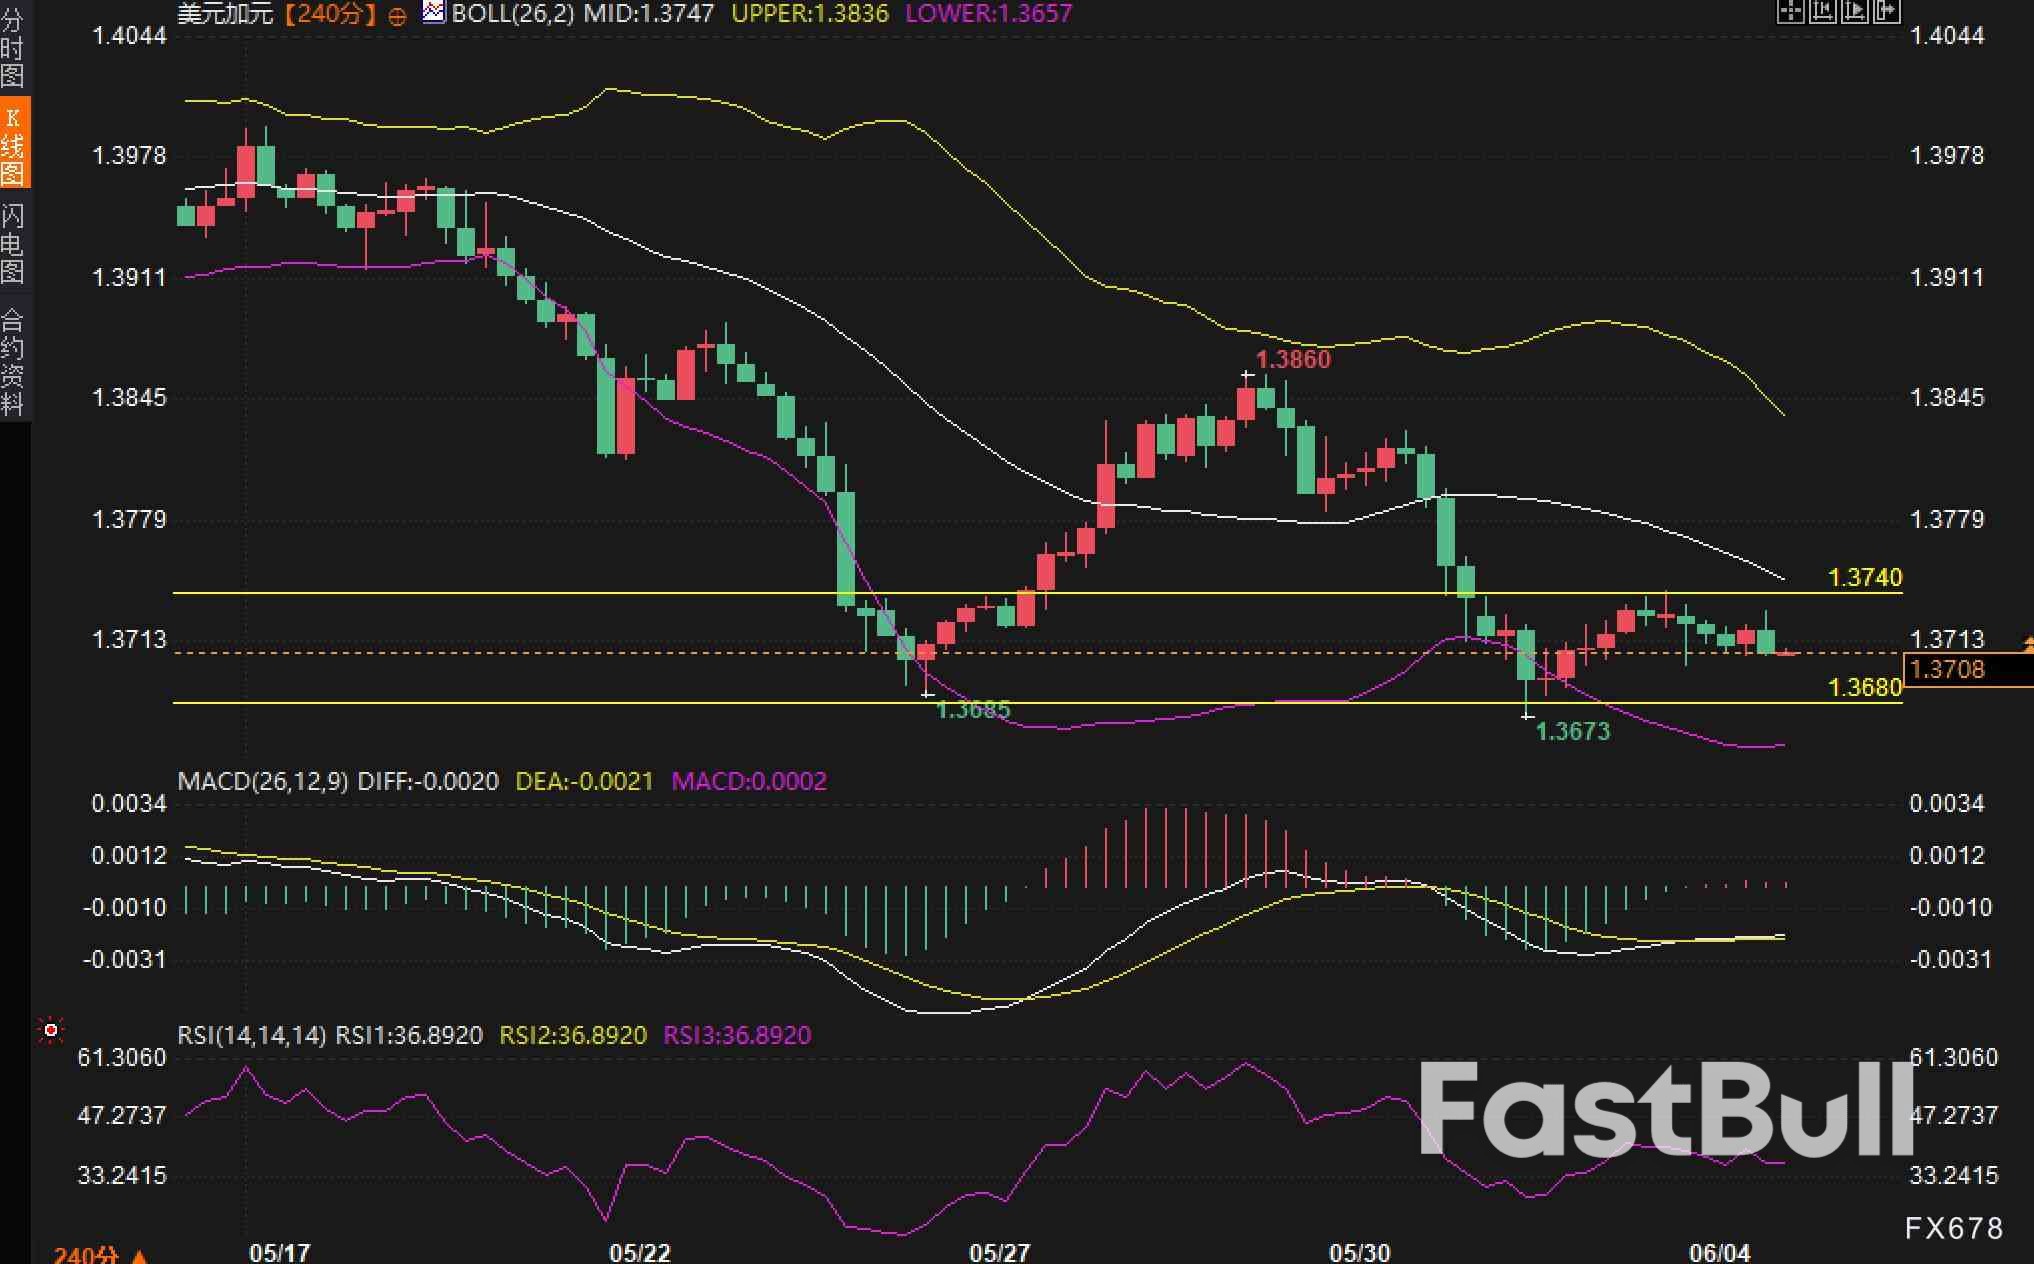This screenshot has width=2034, height=1264.
Task: Click the MACD(26,12,9) indicator label
Action: (263, 781)
